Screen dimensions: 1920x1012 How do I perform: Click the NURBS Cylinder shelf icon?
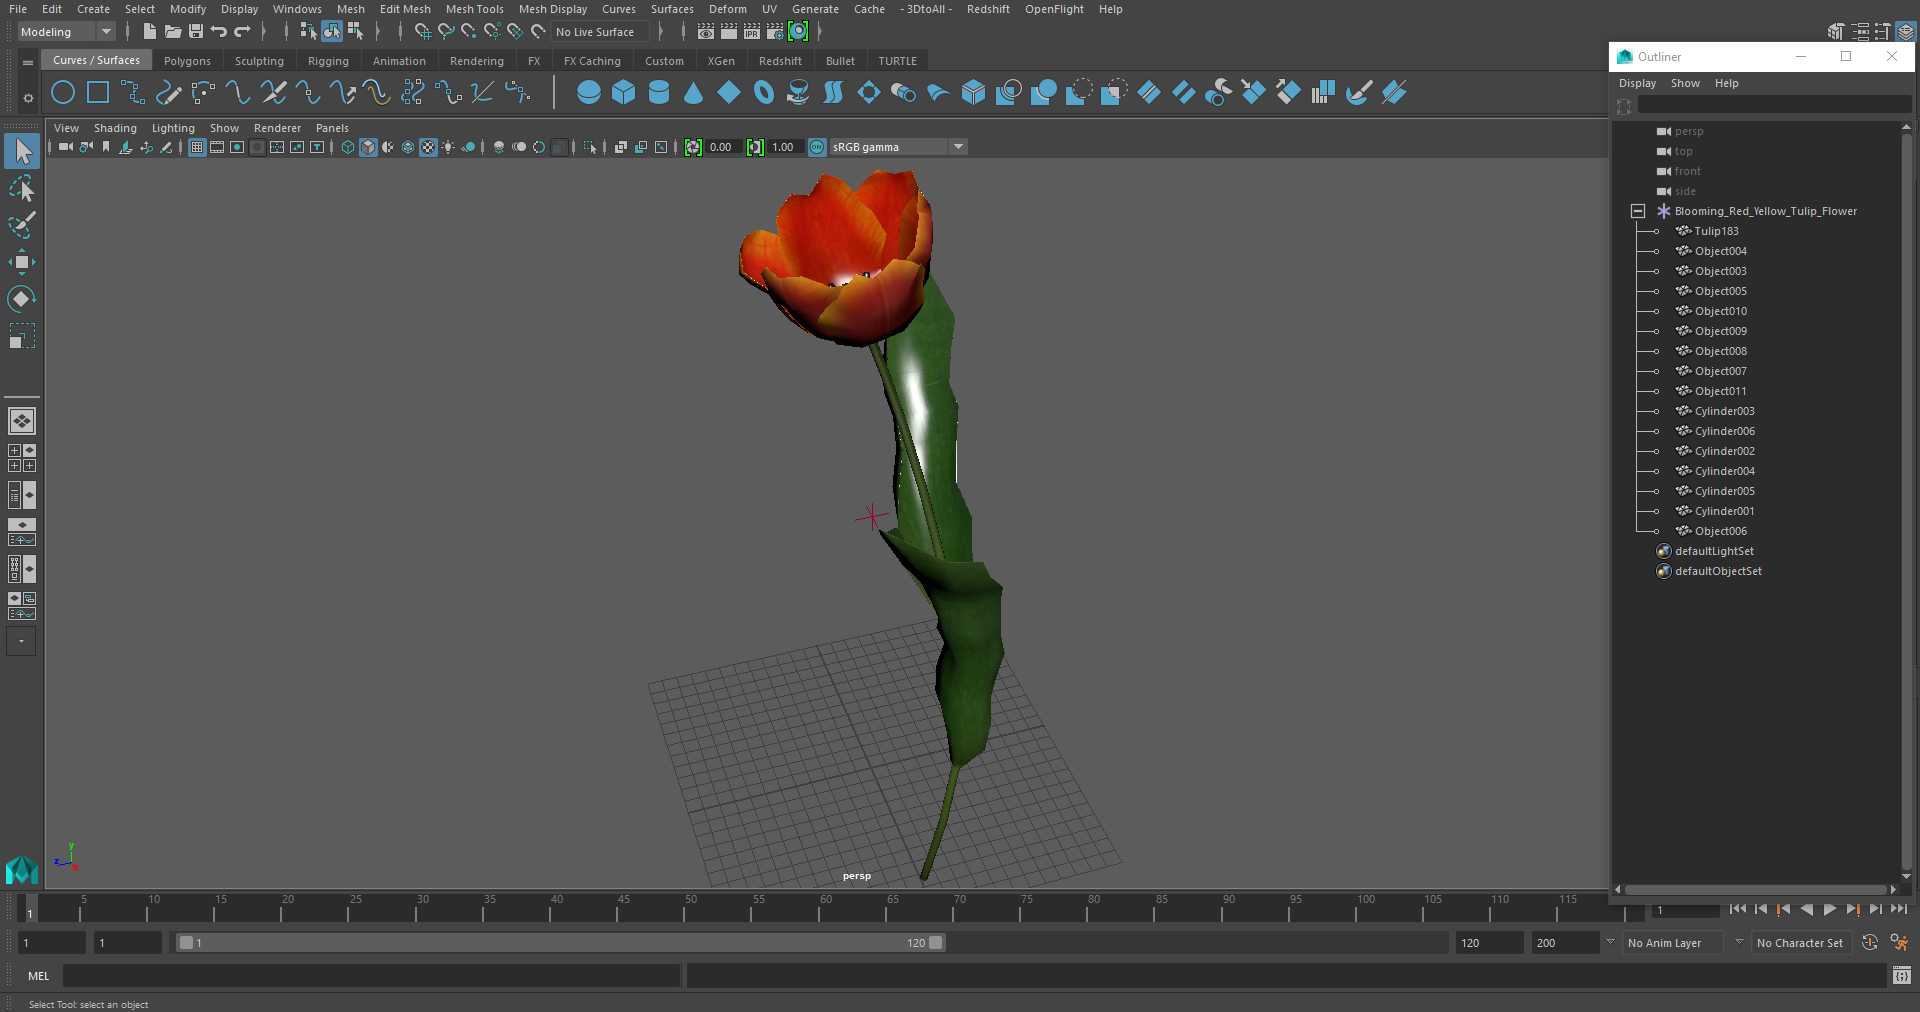pos(659,93)
